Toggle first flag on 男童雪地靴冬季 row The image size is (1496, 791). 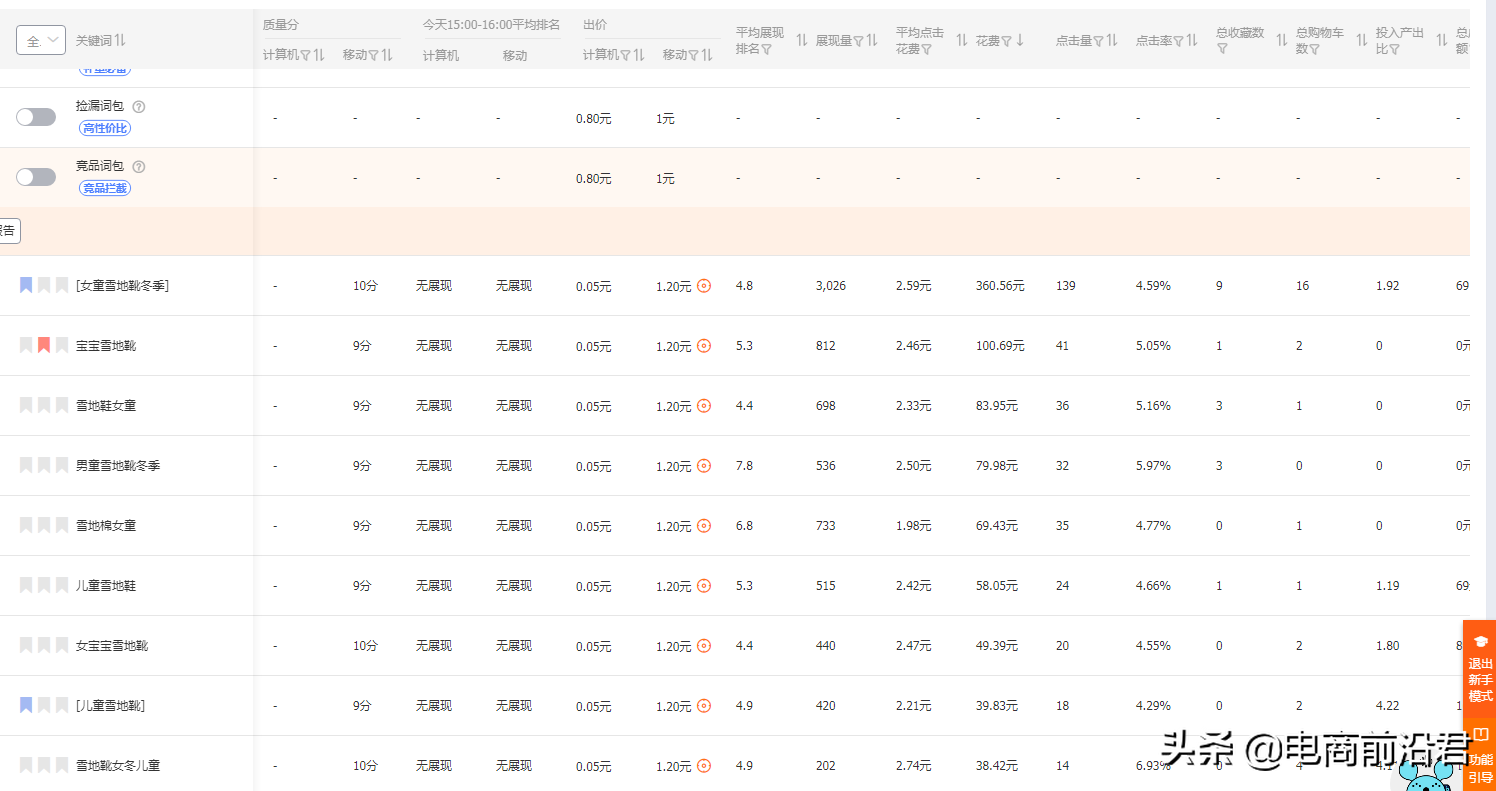26,465
